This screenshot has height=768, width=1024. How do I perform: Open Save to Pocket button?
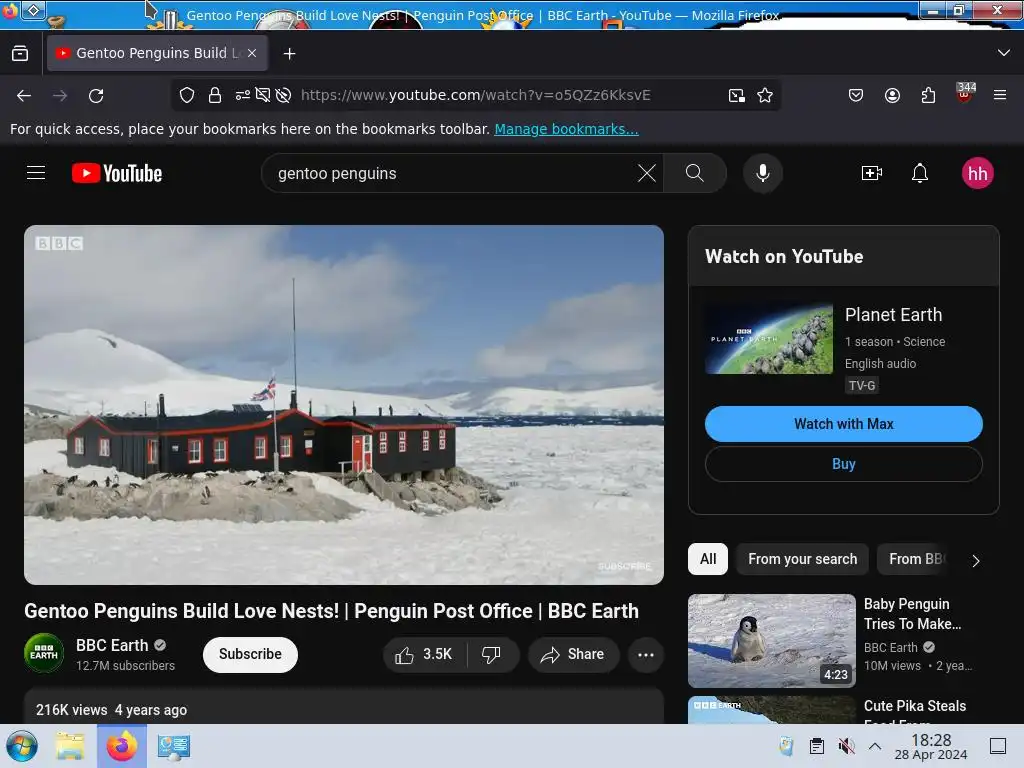[x=856, y=95]
